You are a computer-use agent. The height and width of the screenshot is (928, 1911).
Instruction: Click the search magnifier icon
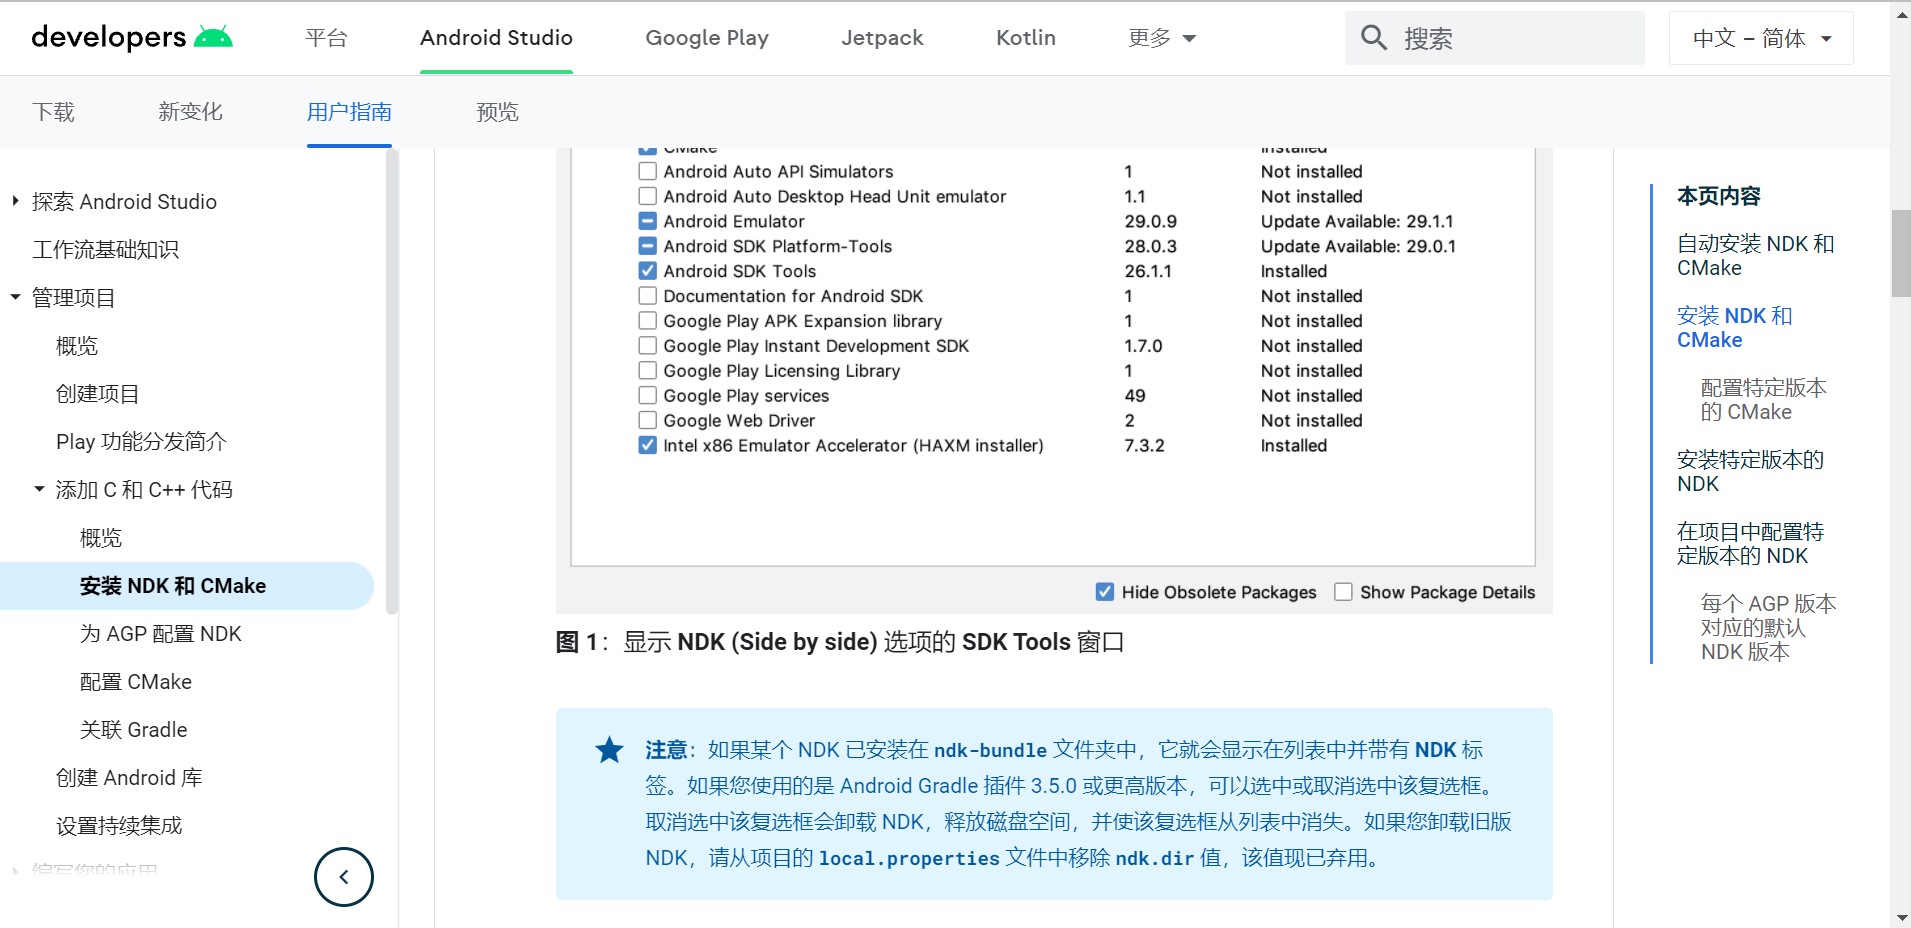coord(1374,38)
